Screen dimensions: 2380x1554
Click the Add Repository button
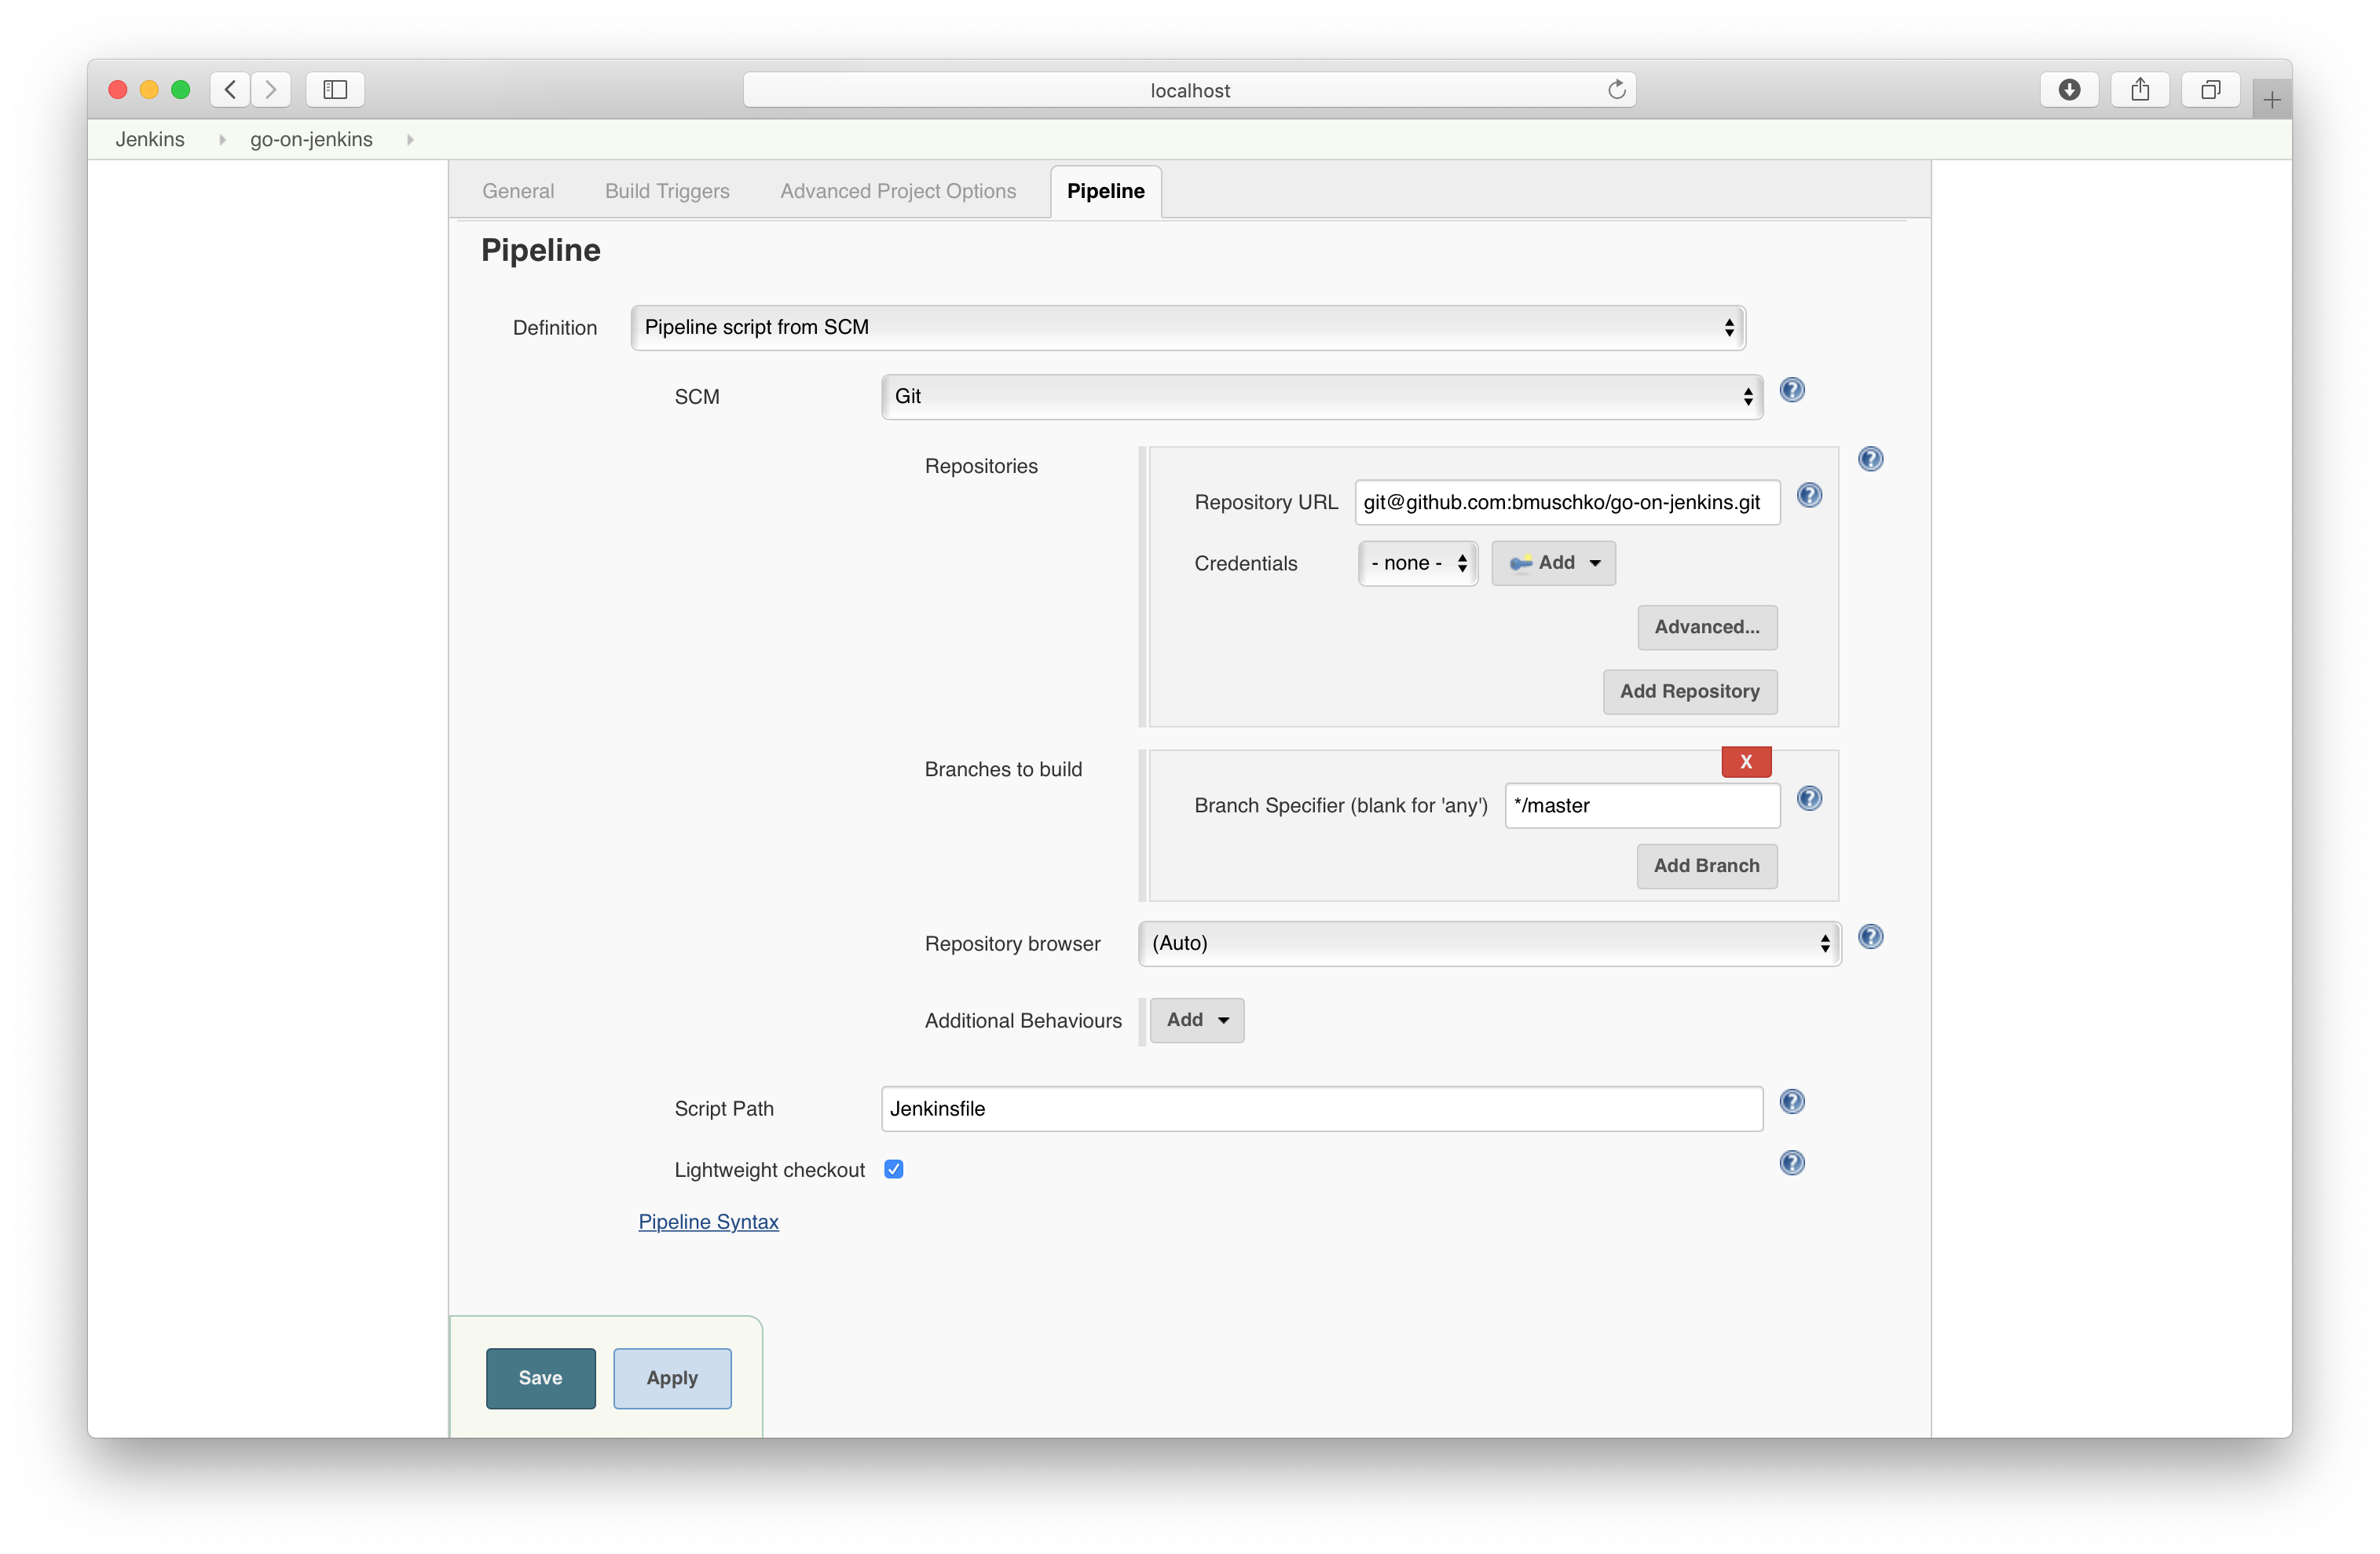[1688, 691]
